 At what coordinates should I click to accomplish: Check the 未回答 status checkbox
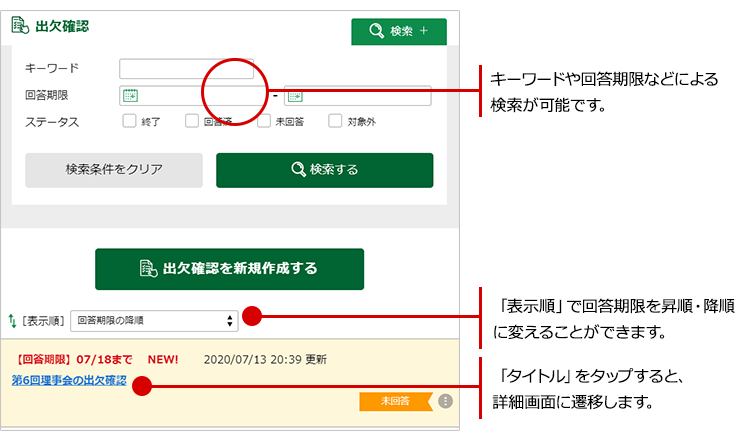(264, 122)
